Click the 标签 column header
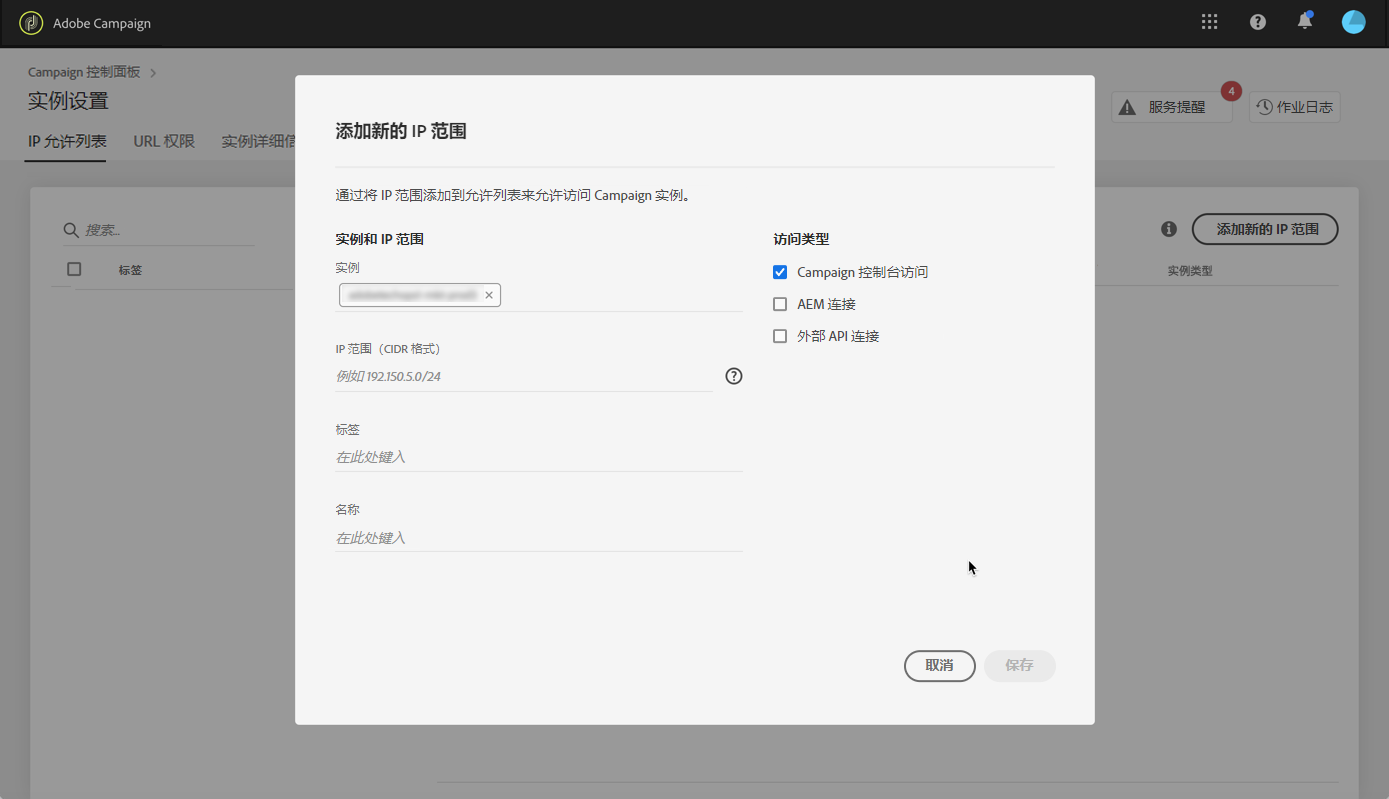 [x=130, y=270]
